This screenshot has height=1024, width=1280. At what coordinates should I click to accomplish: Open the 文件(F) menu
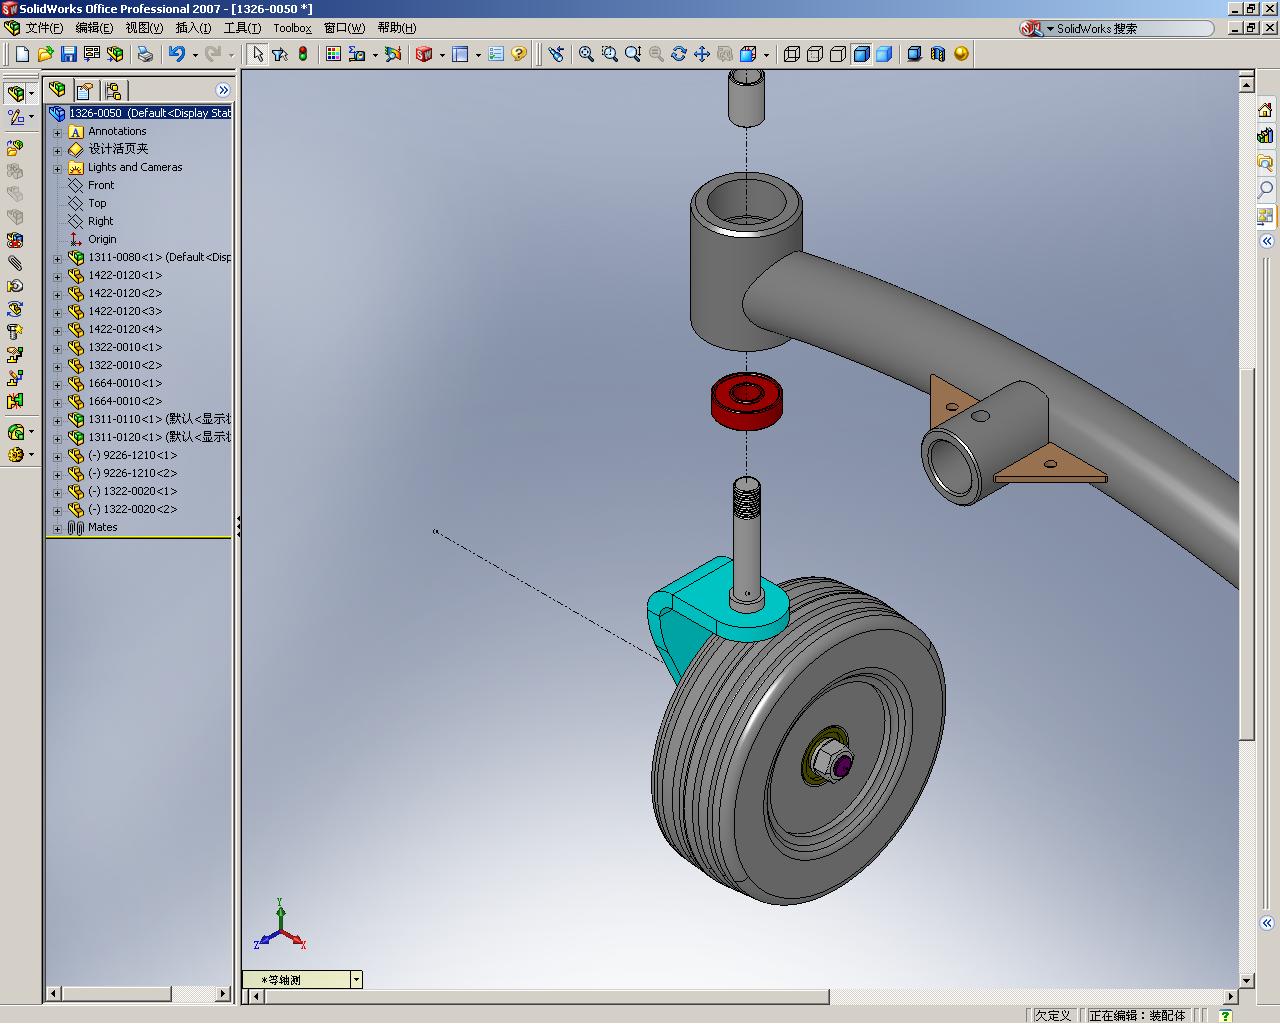[44, 28]
